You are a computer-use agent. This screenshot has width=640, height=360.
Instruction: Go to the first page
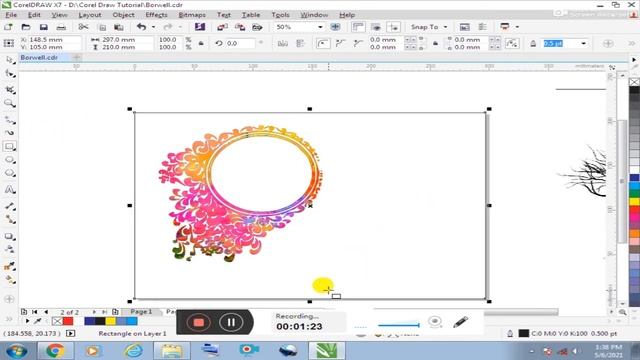[x=35, y=312]
